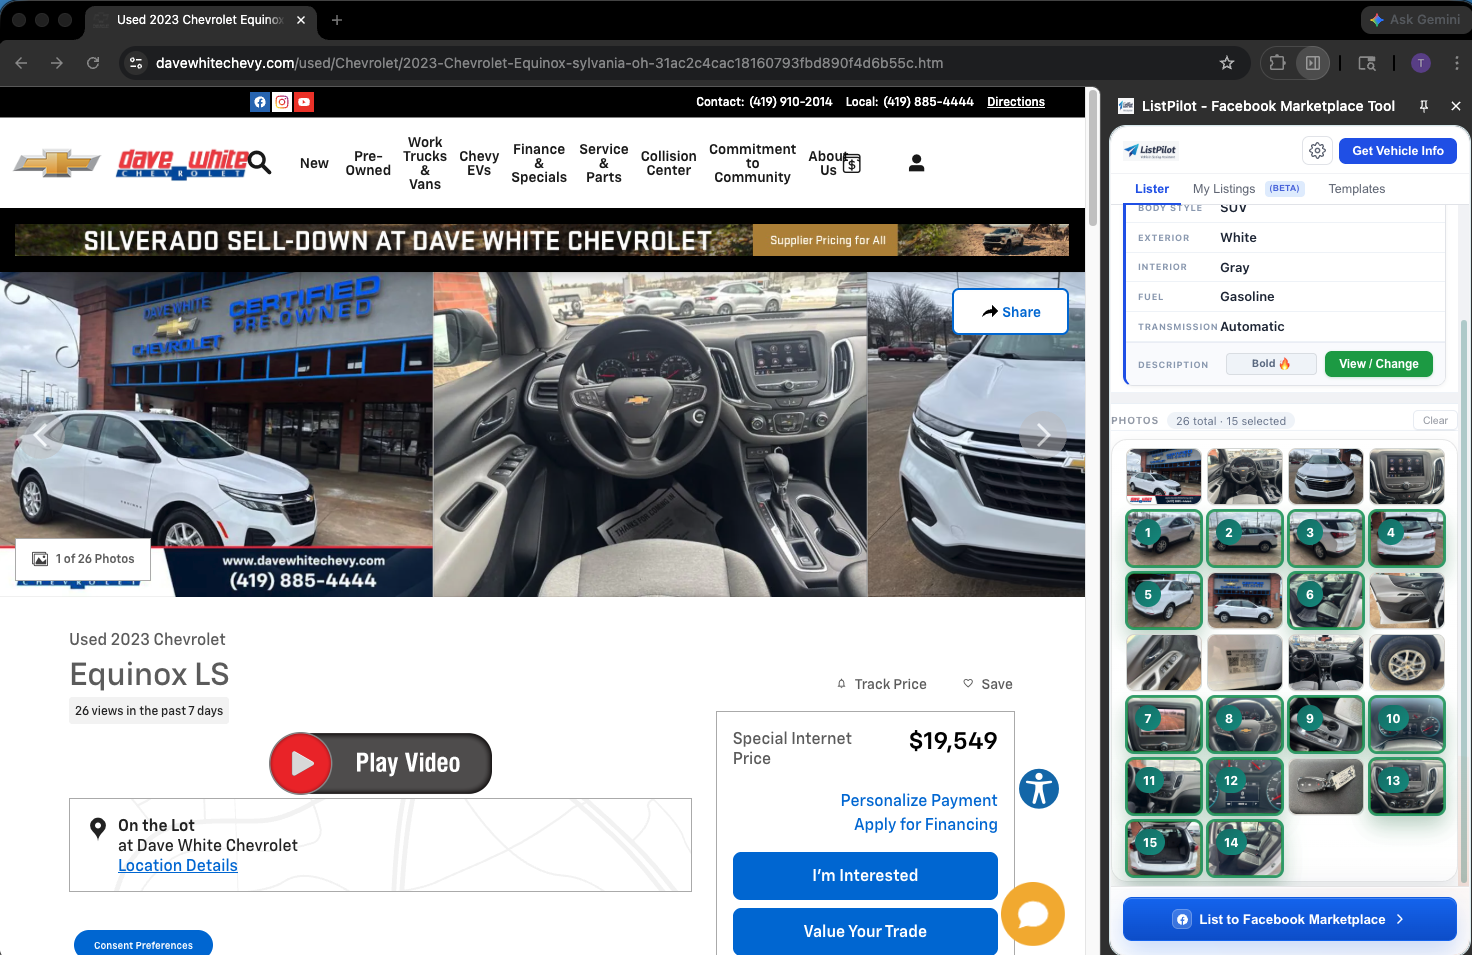Click the Chevrolet bowtie logo

57,163
